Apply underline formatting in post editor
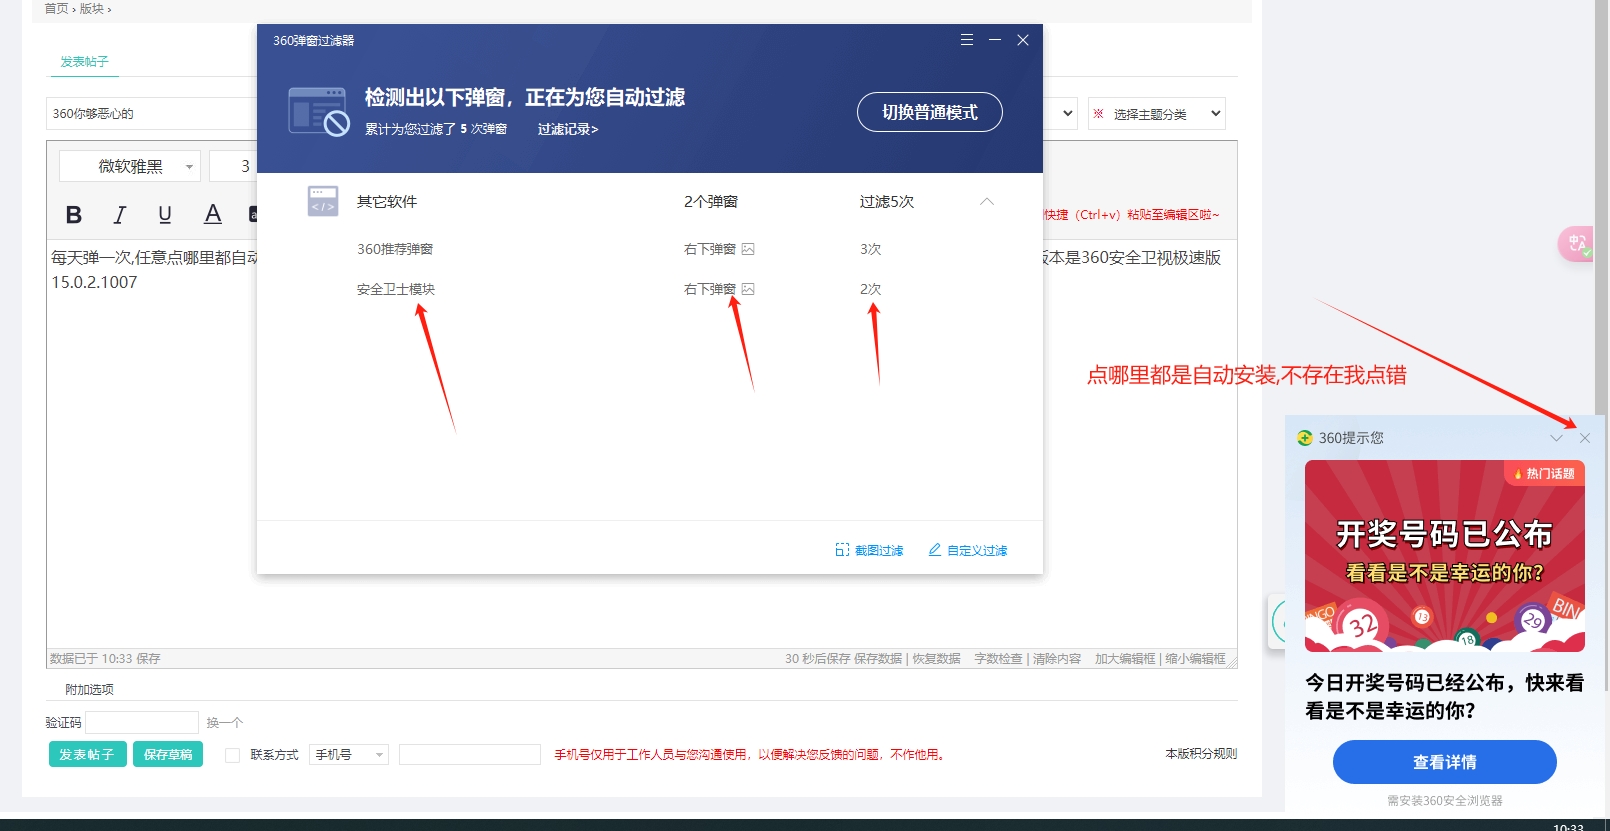The width and height of the screenshot is (1610, 831). [165, 215]
